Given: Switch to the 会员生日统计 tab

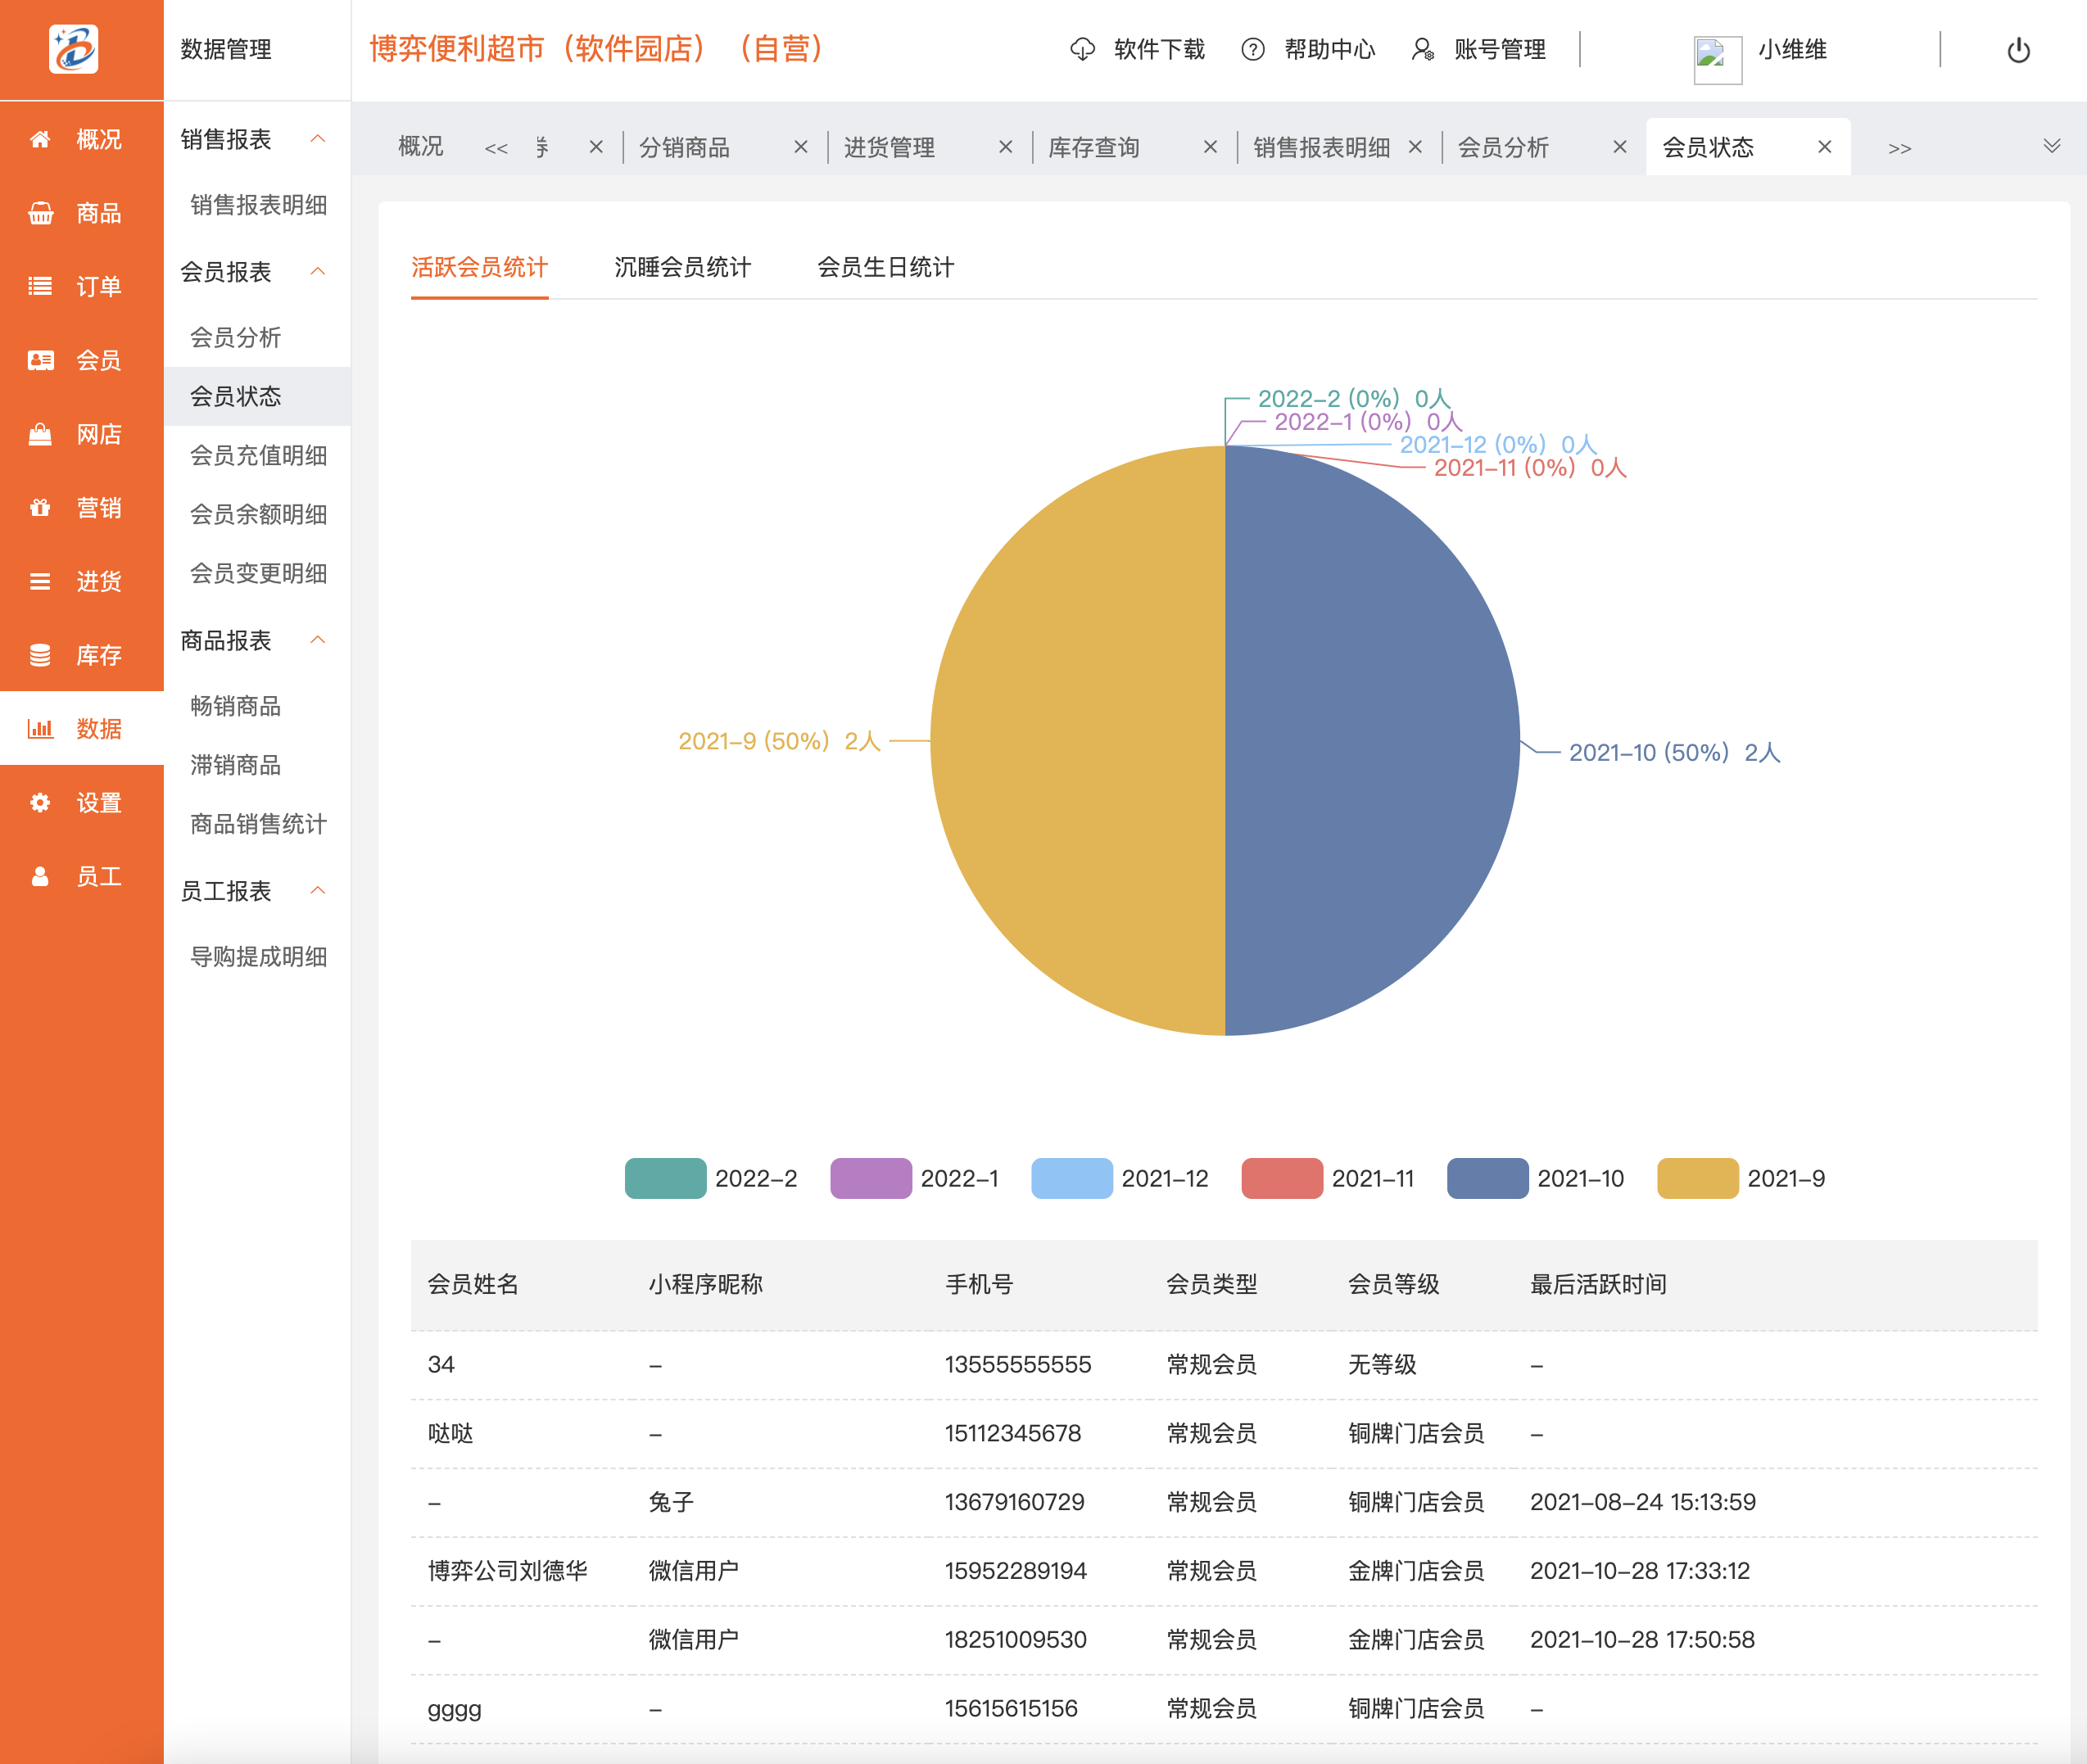Looking at the screenshot, I should click(885, 267).
